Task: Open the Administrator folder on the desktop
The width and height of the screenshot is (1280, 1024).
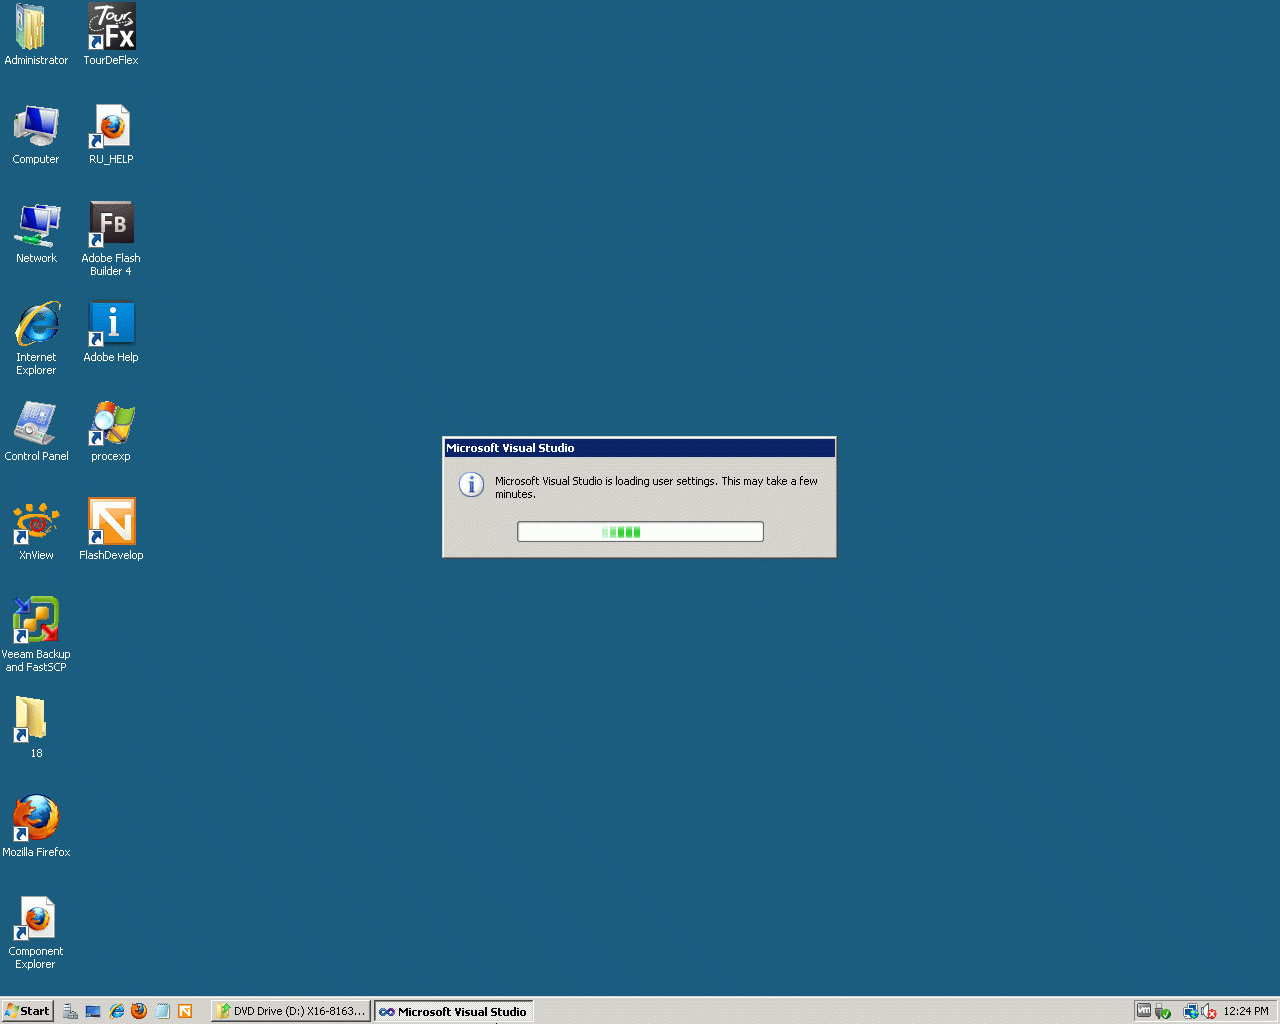Action: [36, 34]
